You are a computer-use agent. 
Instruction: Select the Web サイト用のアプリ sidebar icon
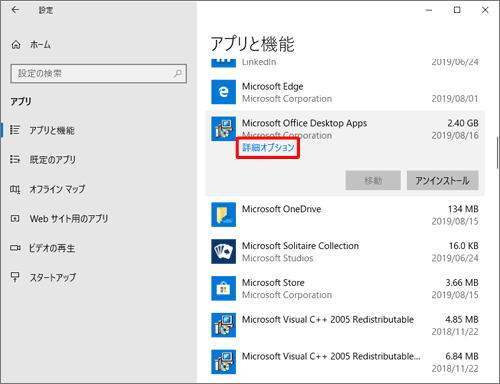click(x=15, y=219)
